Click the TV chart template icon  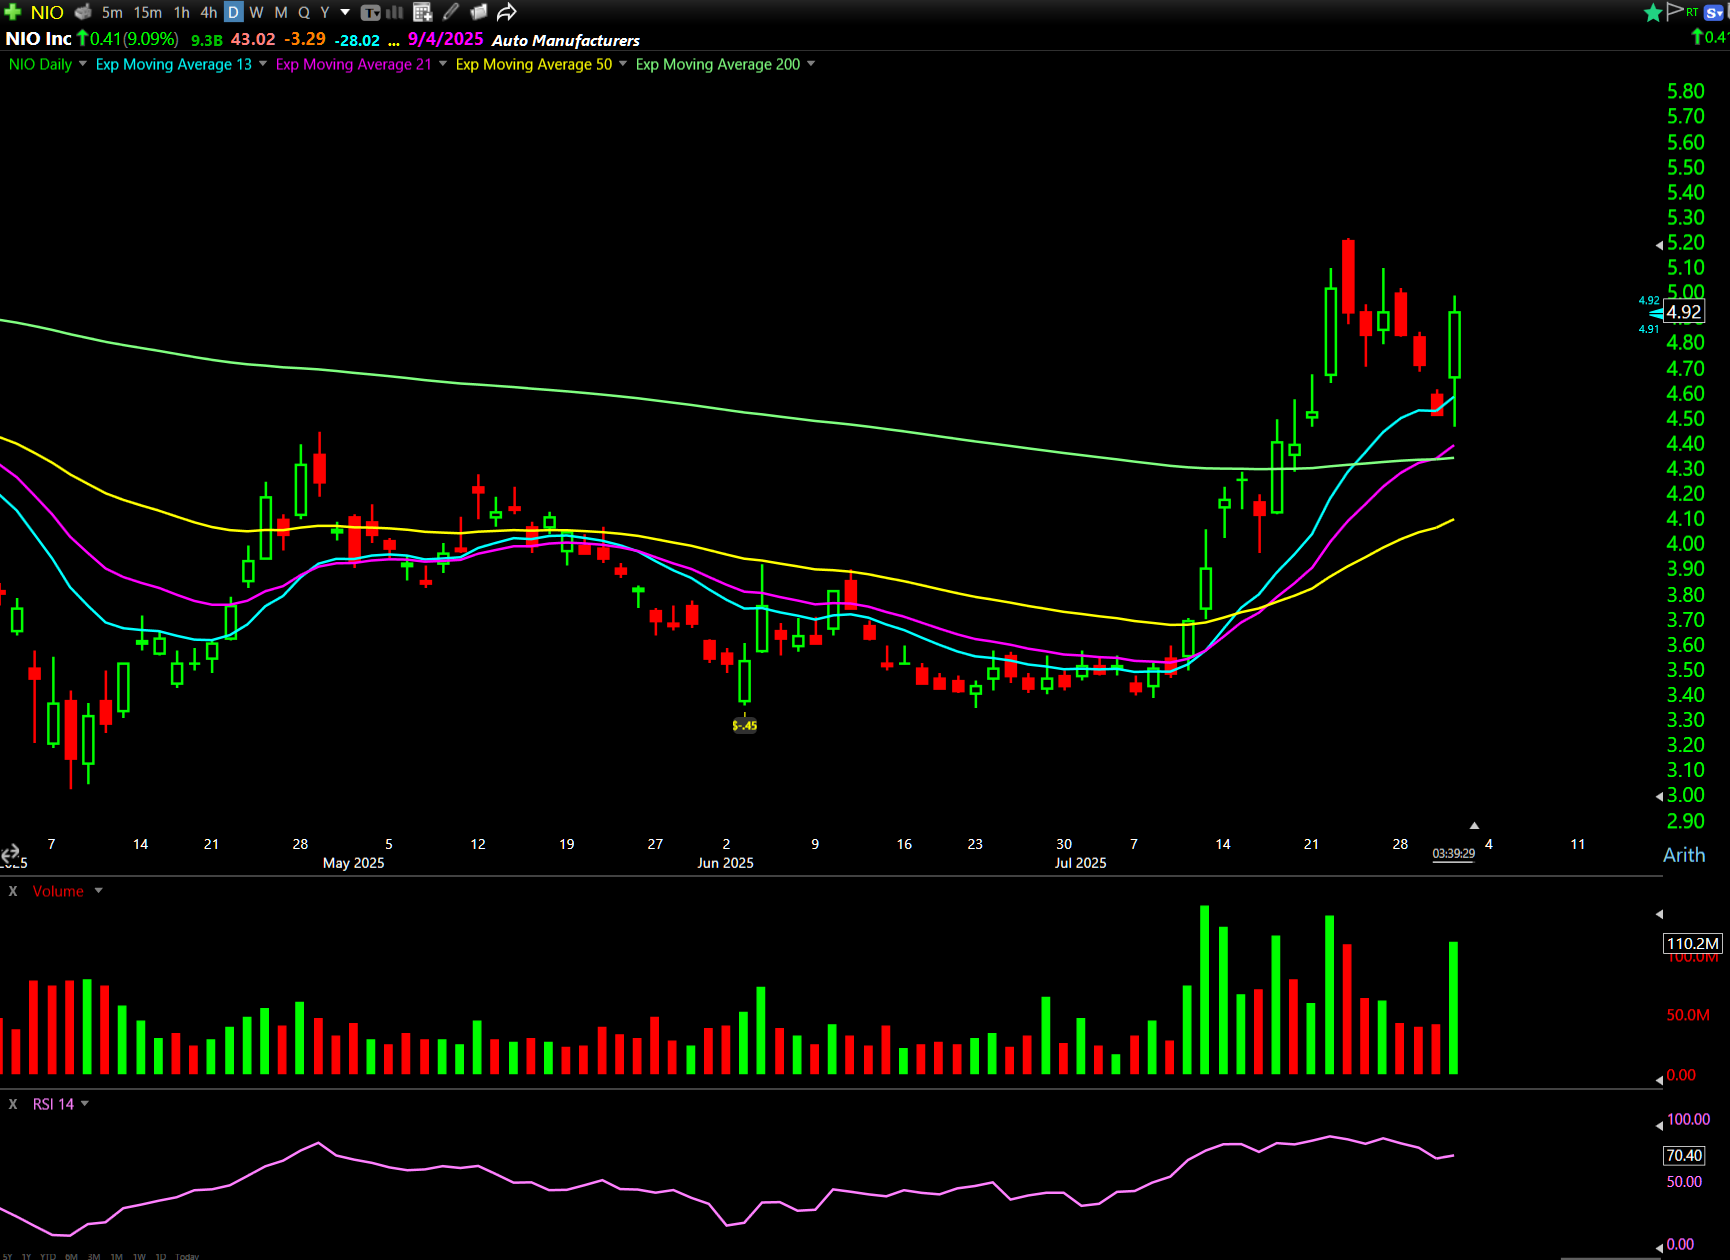pyautogui.click(x=370, y=12)
